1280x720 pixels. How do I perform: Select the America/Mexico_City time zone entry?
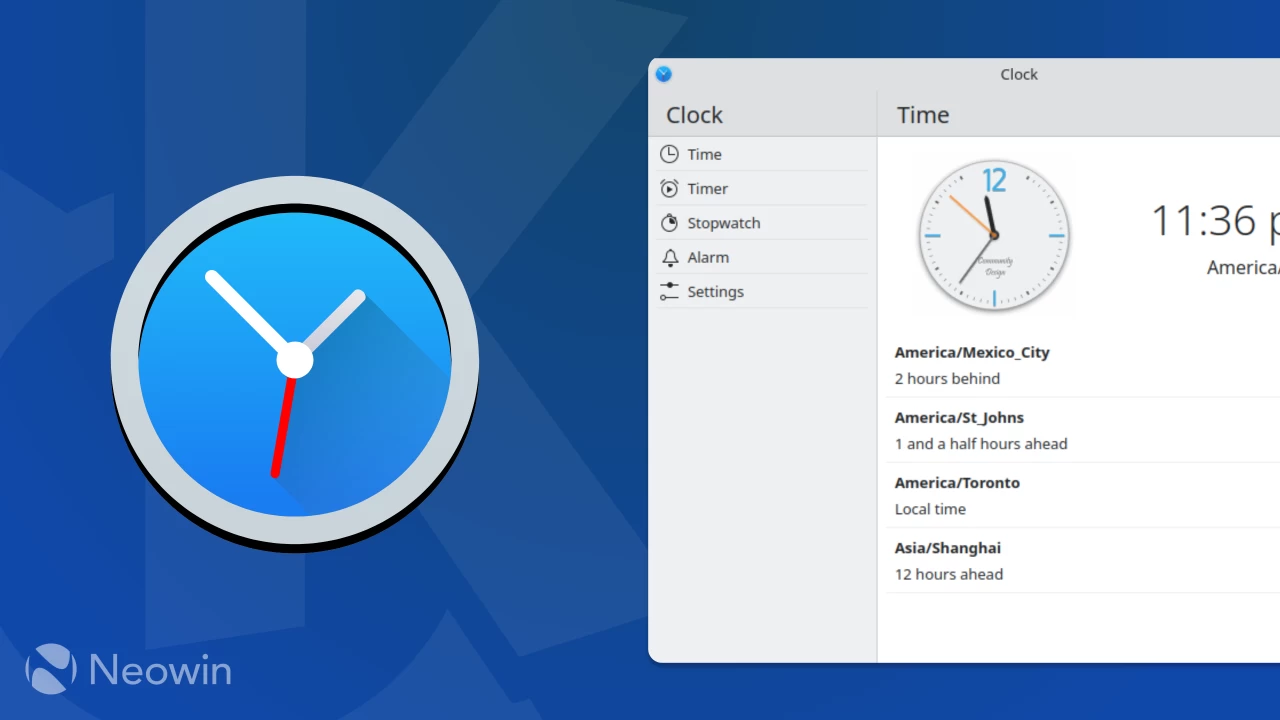click(x=1082, y=365)
